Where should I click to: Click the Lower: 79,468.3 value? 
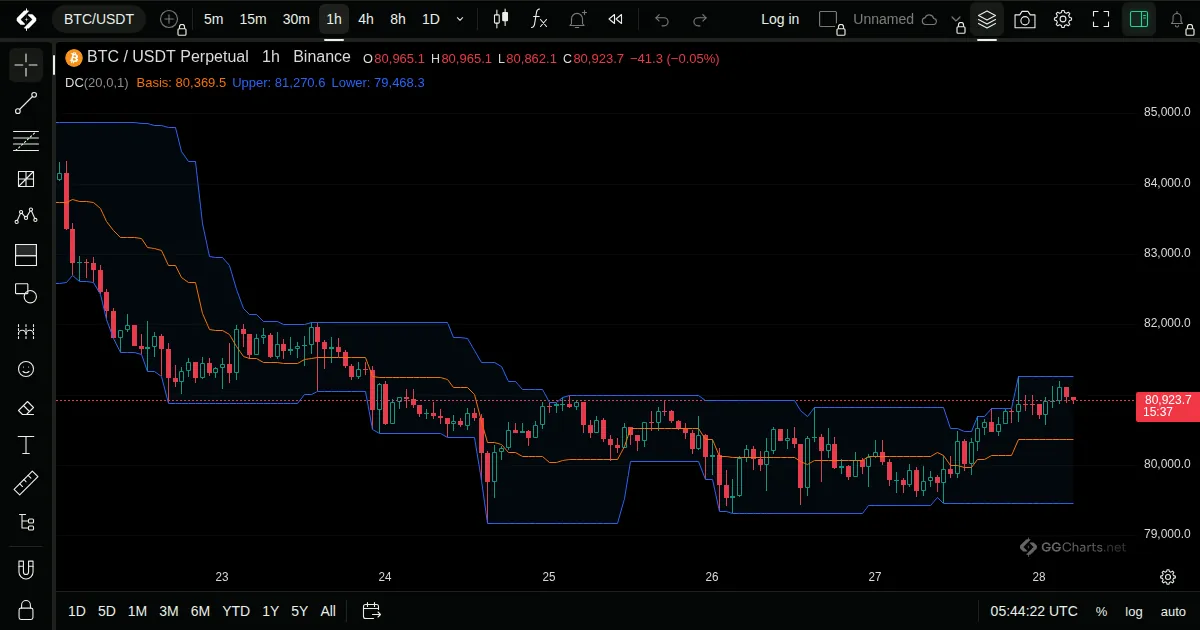point(378,82)
